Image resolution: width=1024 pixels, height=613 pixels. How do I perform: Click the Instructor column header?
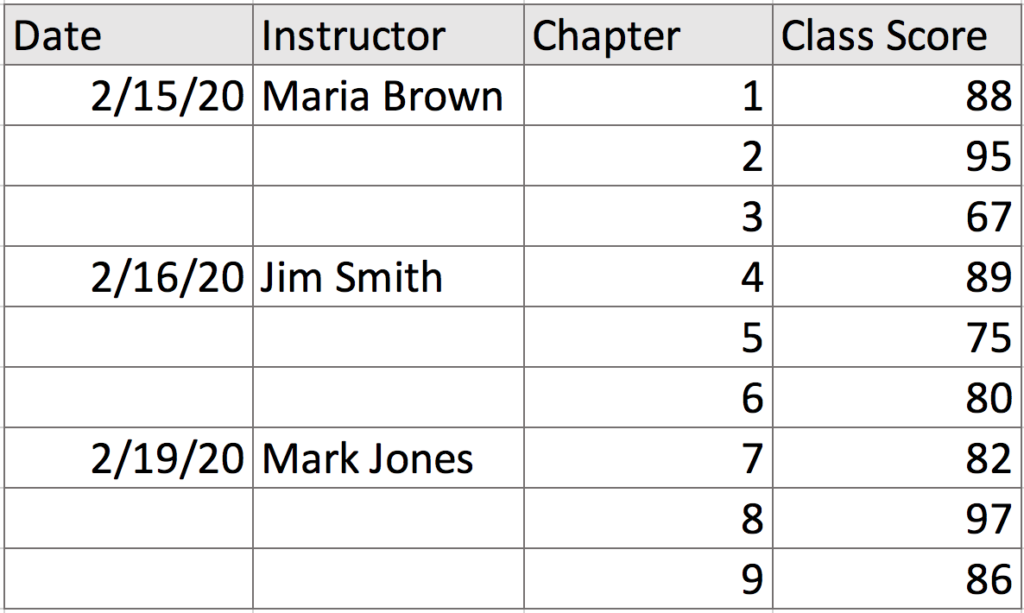[x=388, y=37]
